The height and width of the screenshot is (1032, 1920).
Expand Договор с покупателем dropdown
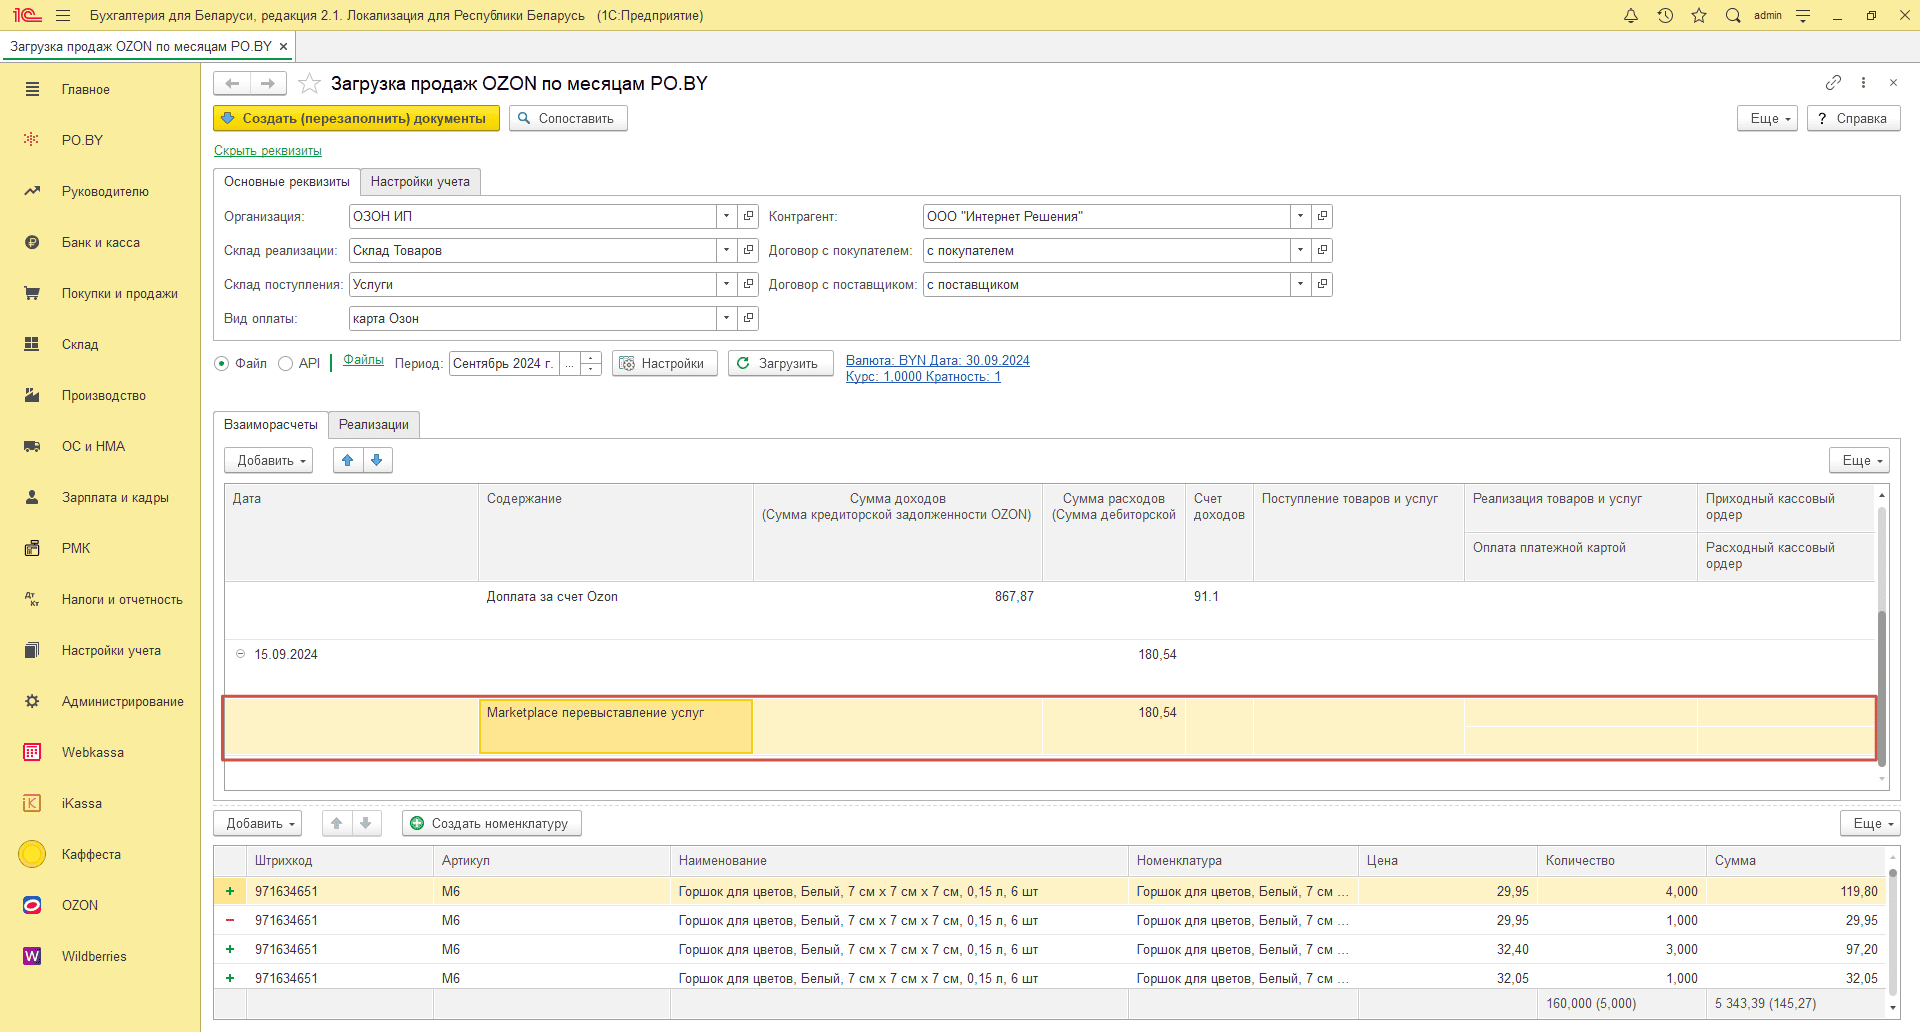pyautogui.click(x=1300, y=250)
